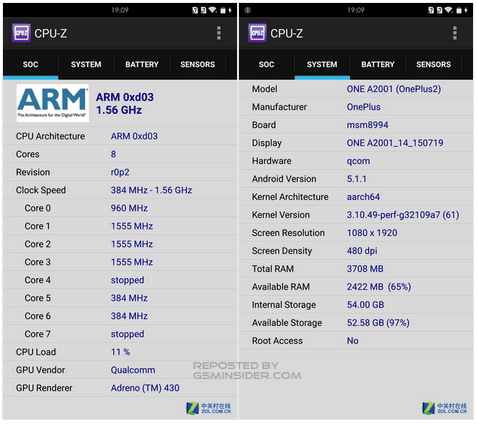Select the SYSTEM tab in right screen
This screenshot has width=477, height=424.
322,64
